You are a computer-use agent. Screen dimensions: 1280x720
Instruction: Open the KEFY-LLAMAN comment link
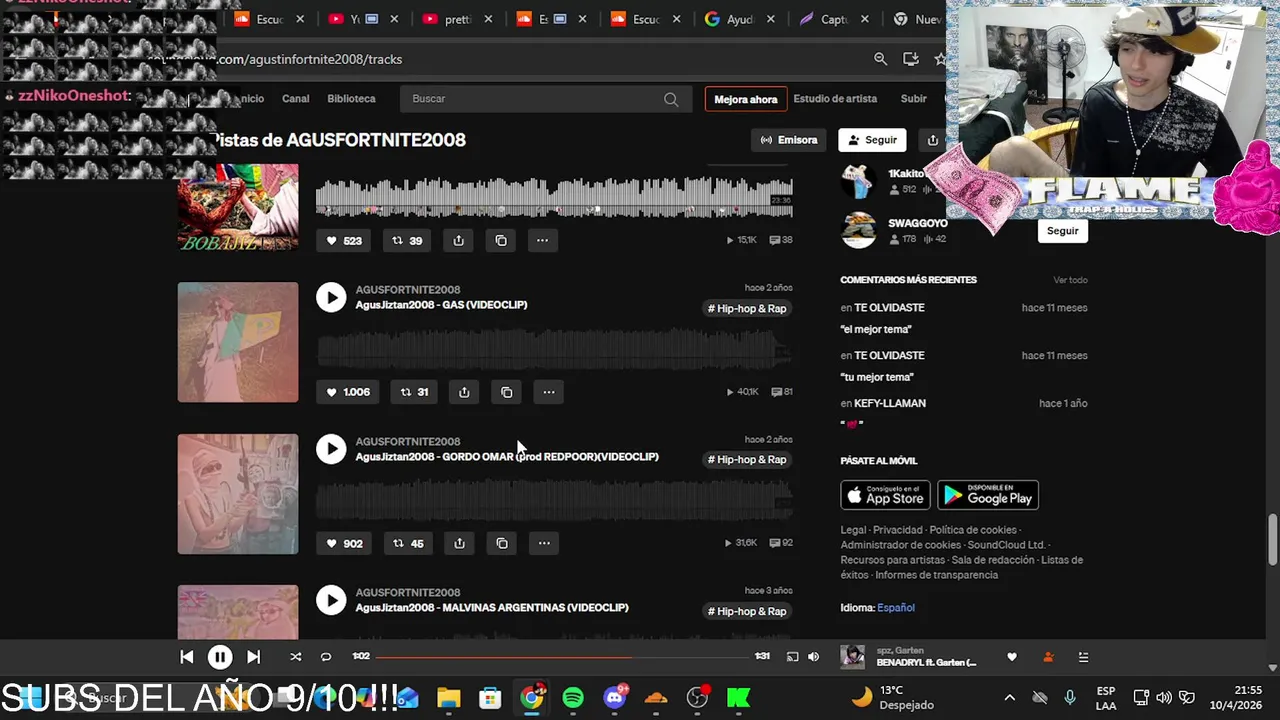(x=890, y=403)
